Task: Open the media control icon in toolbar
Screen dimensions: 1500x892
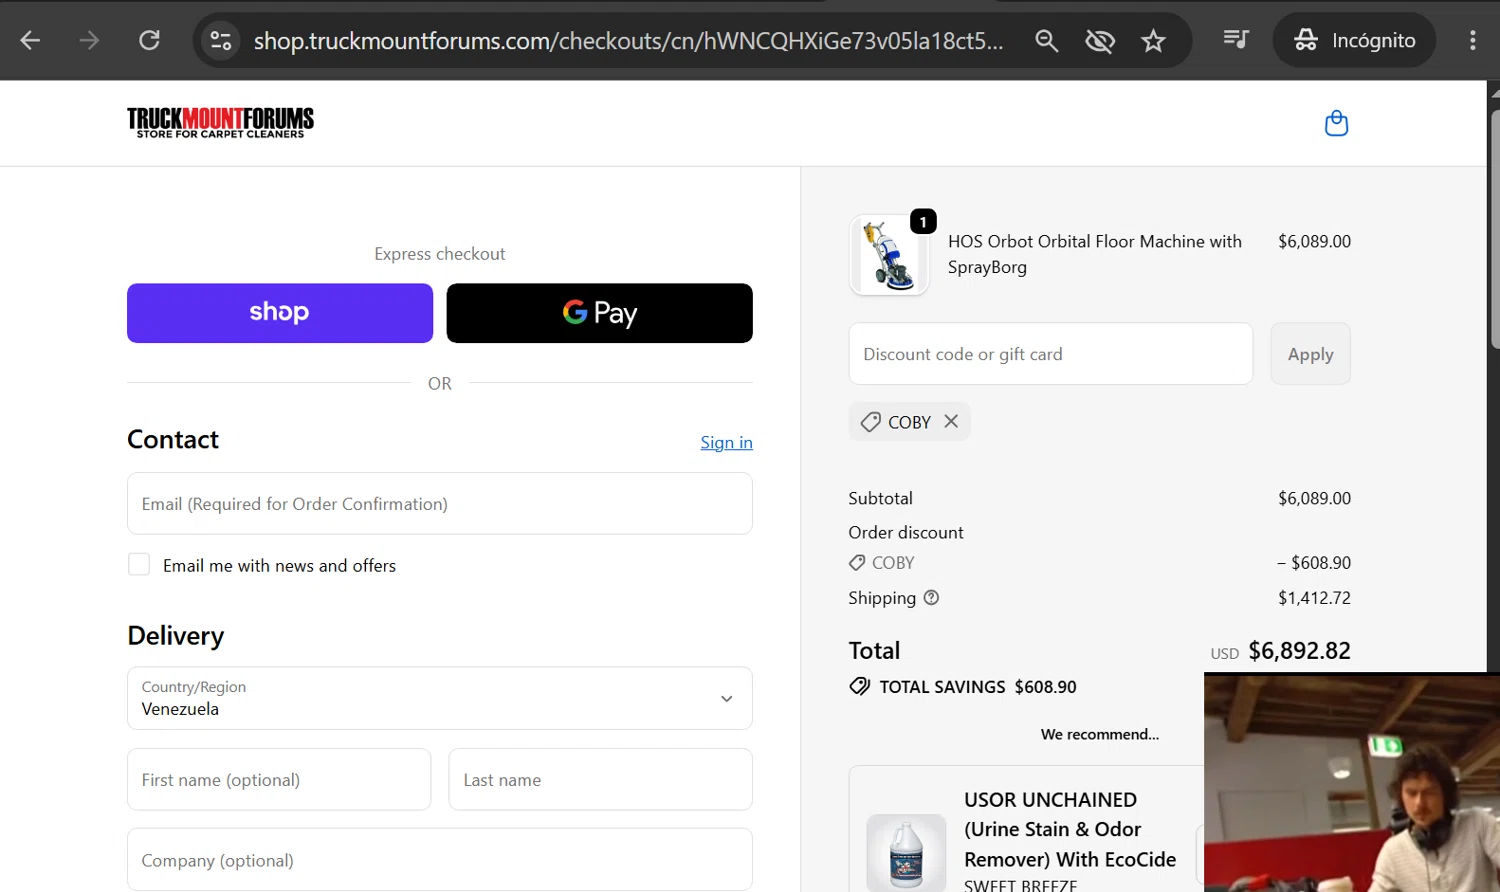Action: [x=1236, y=40]
